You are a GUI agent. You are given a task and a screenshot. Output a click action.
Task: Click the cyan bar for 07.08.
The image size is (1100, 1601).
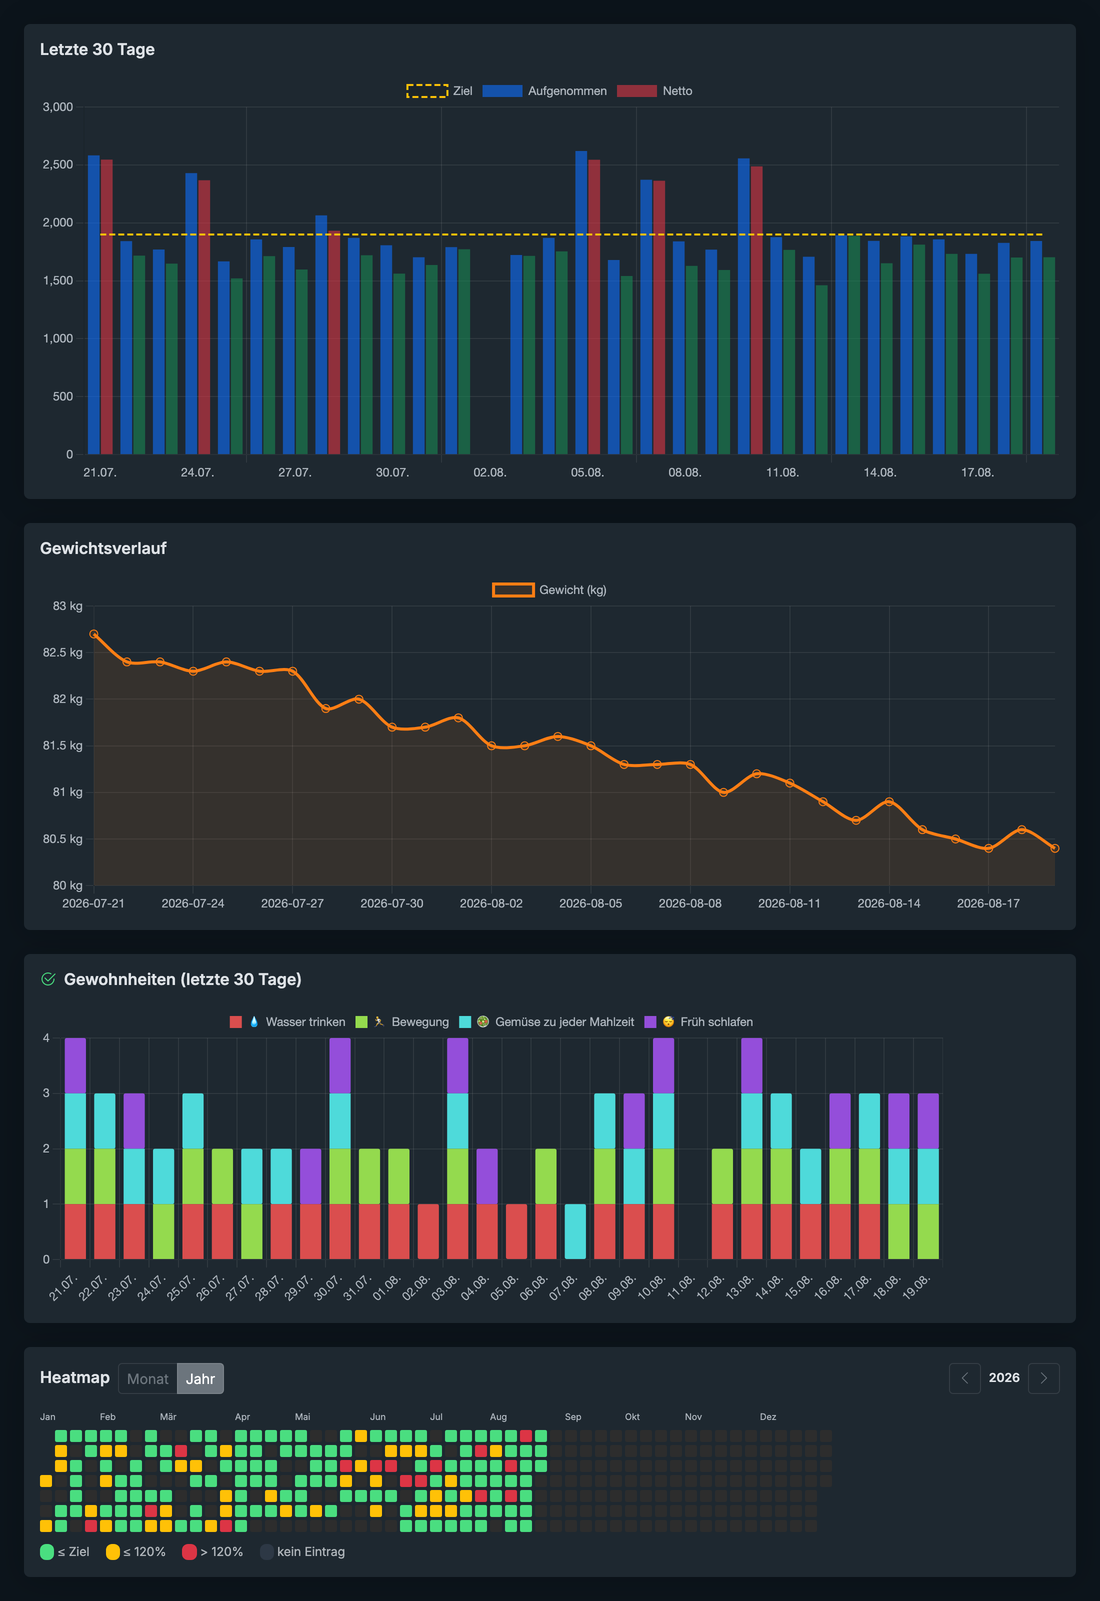coord(575,1232)
